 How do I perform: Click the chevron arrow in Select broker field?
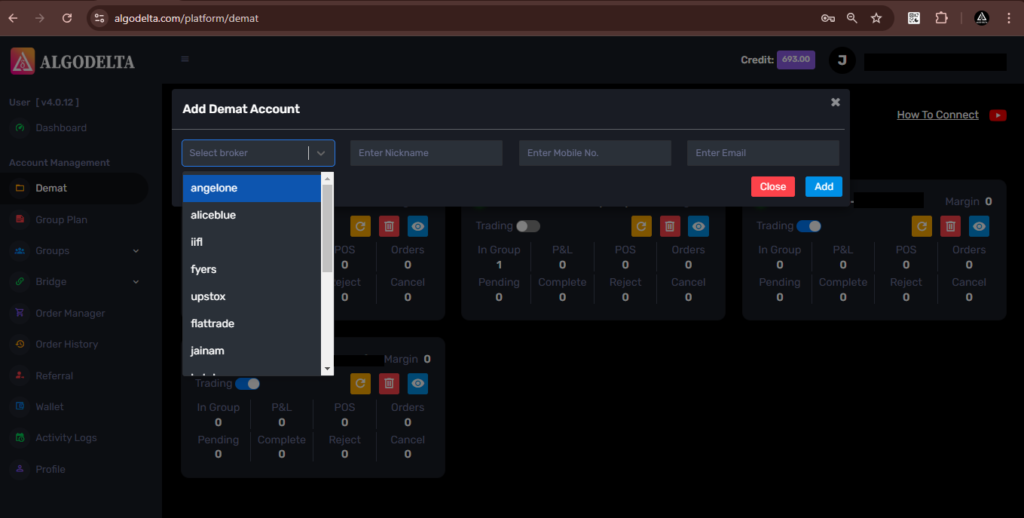coord(321,153)
